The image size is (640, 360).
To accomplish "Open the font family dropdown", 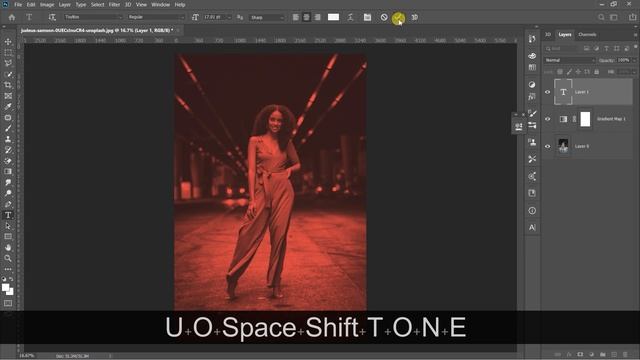I will [x=93, y=17].
